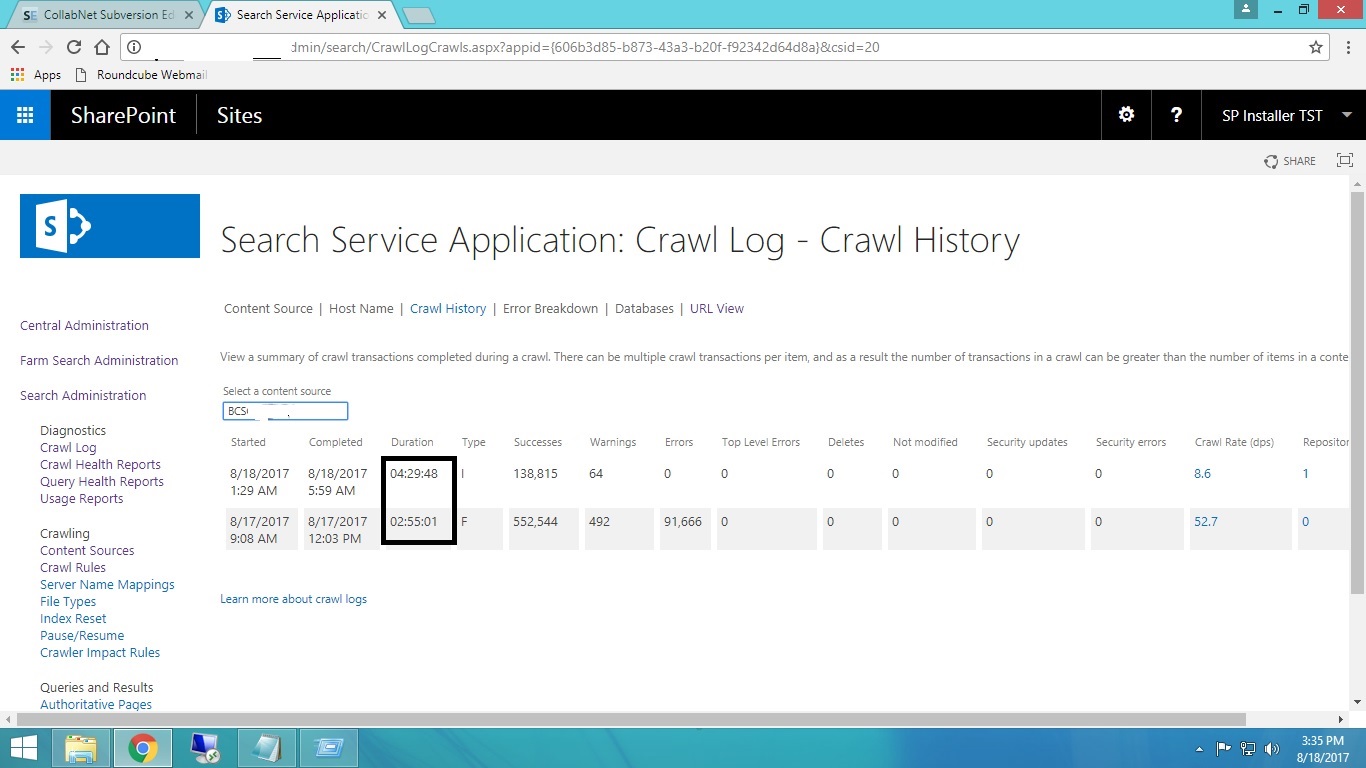Screen dimensions: 1366x768
Task: Click the SHARE icon button
Action: coord(1290,161)
